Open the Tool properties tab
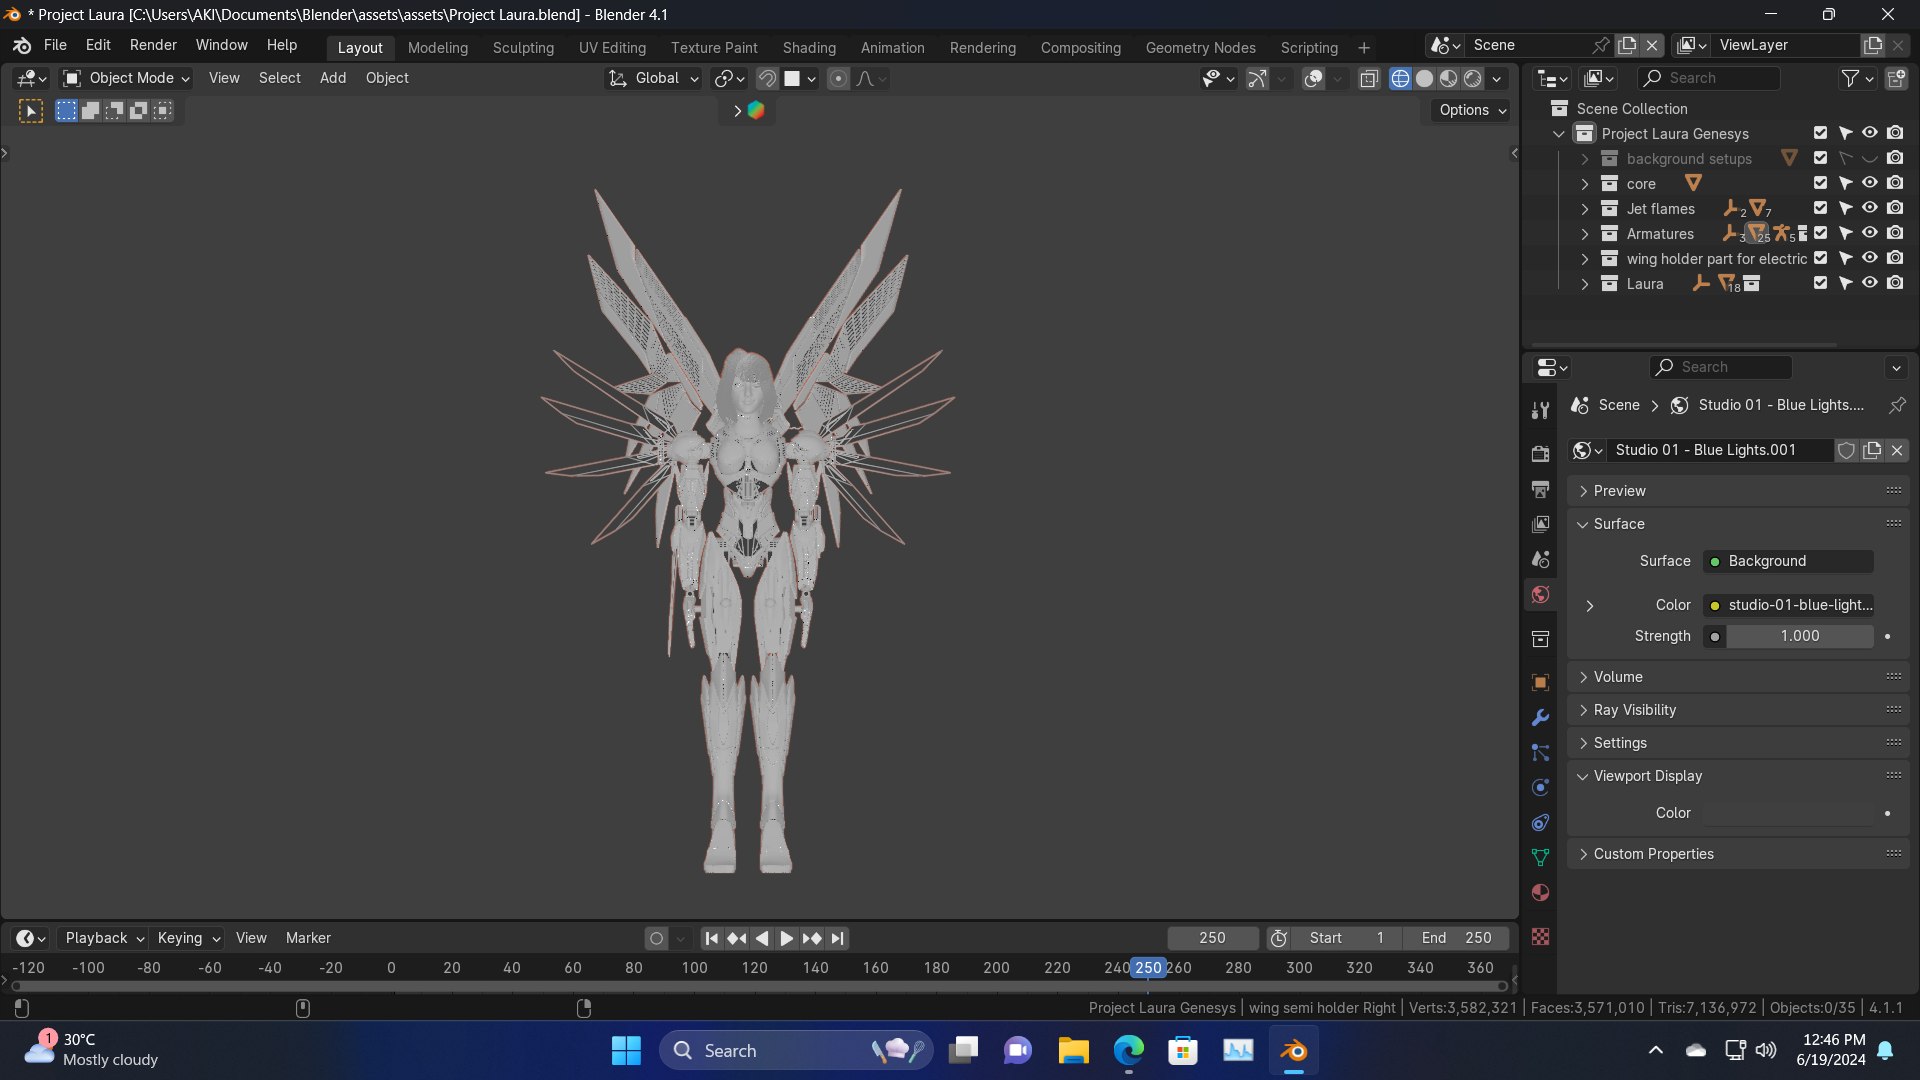The image size is (1920, 1080). [x=1540, y=410]
